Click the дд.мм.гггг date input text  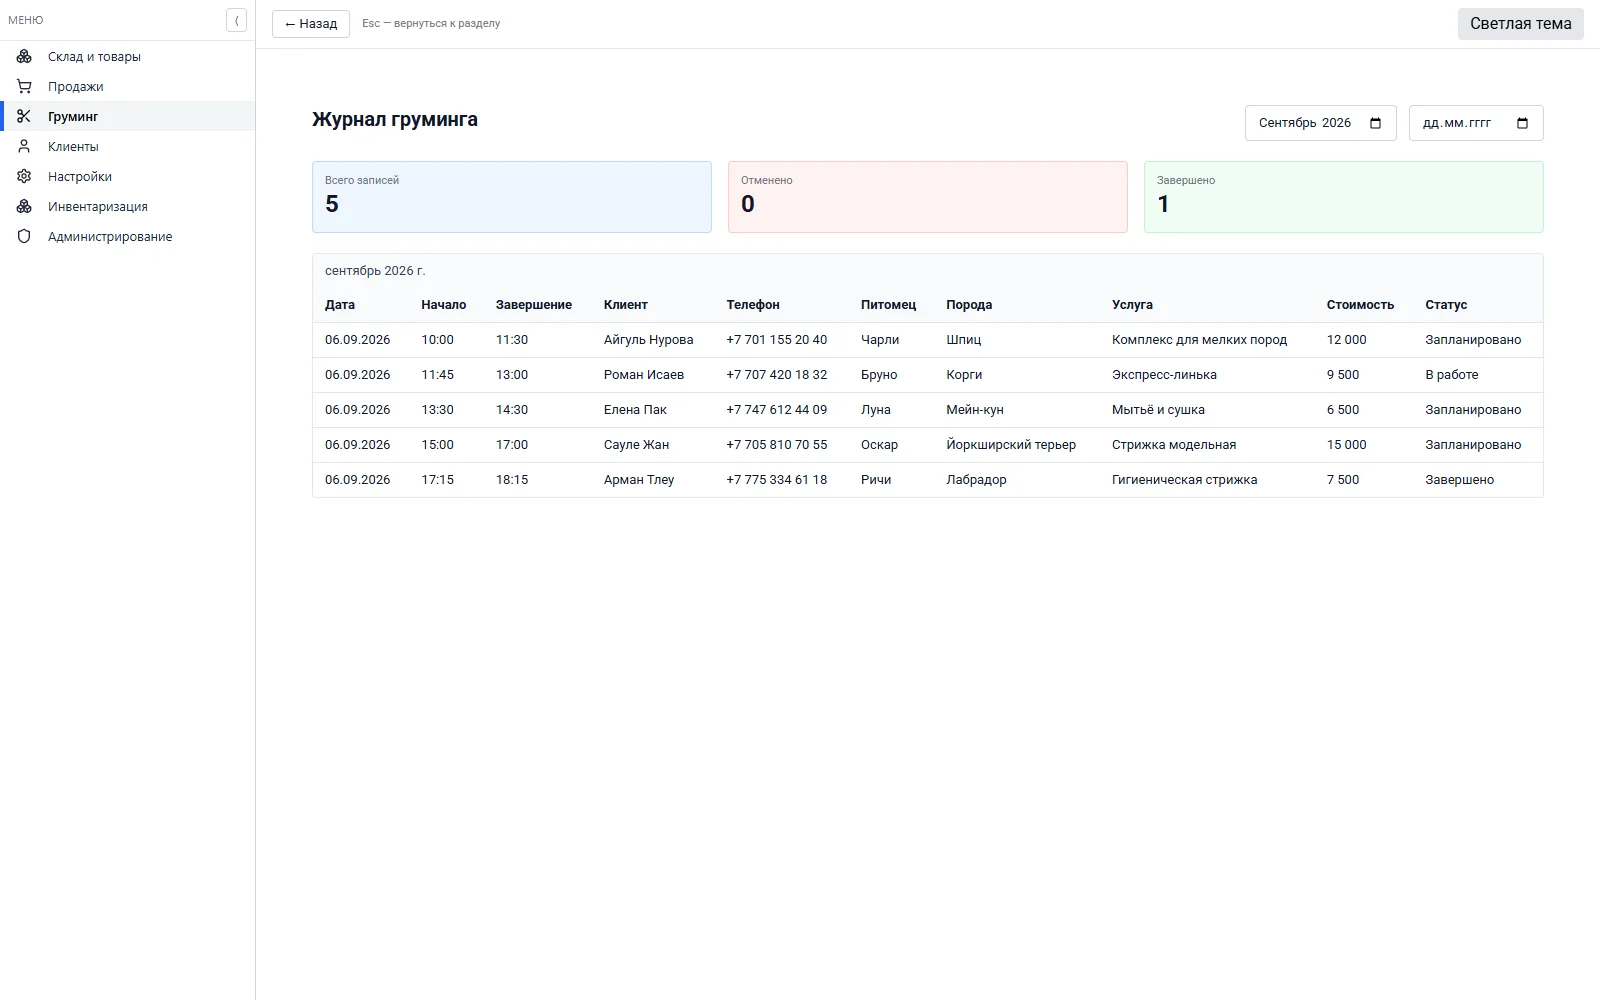pyautogui.click(x=1456, y=123)
